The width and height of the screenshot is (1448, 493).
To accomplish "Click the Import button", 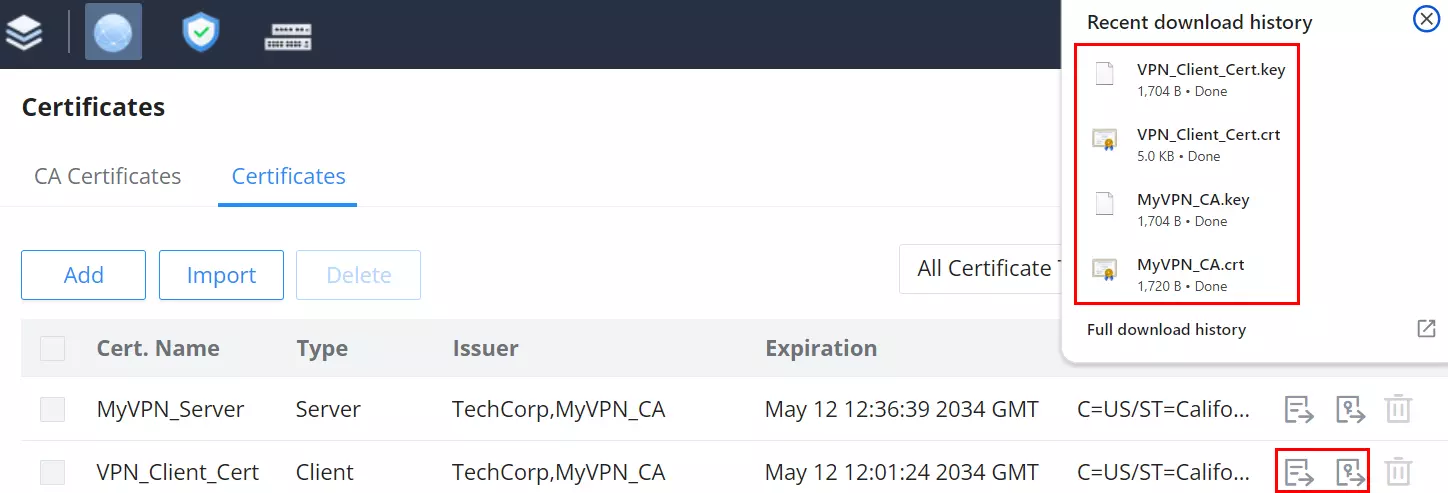I will [221, 275].
